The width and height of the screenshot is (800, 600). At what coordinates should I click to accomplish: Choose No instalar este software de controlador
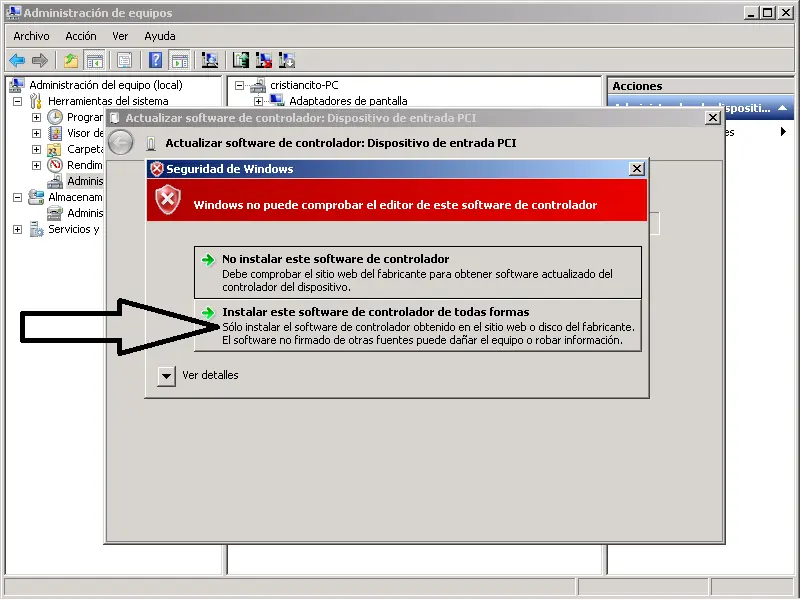click(x=417, y=272)
